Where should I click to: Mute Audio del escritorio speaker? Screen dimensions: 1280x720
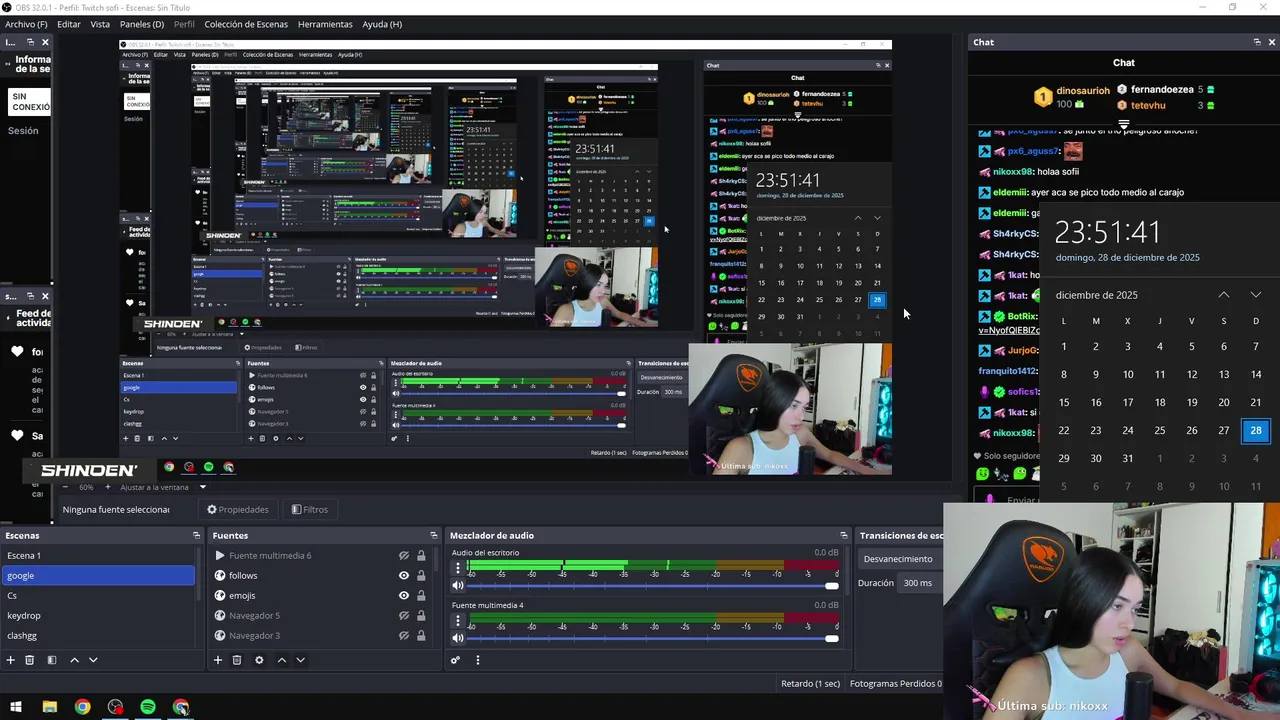pyautogui.click(x=458, y=586)
